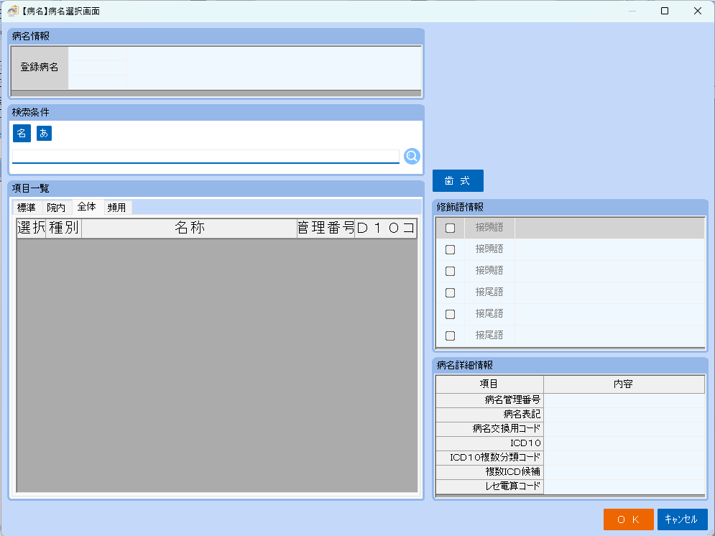
Task: Focus the disease name search field
Action: [x=206, y=156]
